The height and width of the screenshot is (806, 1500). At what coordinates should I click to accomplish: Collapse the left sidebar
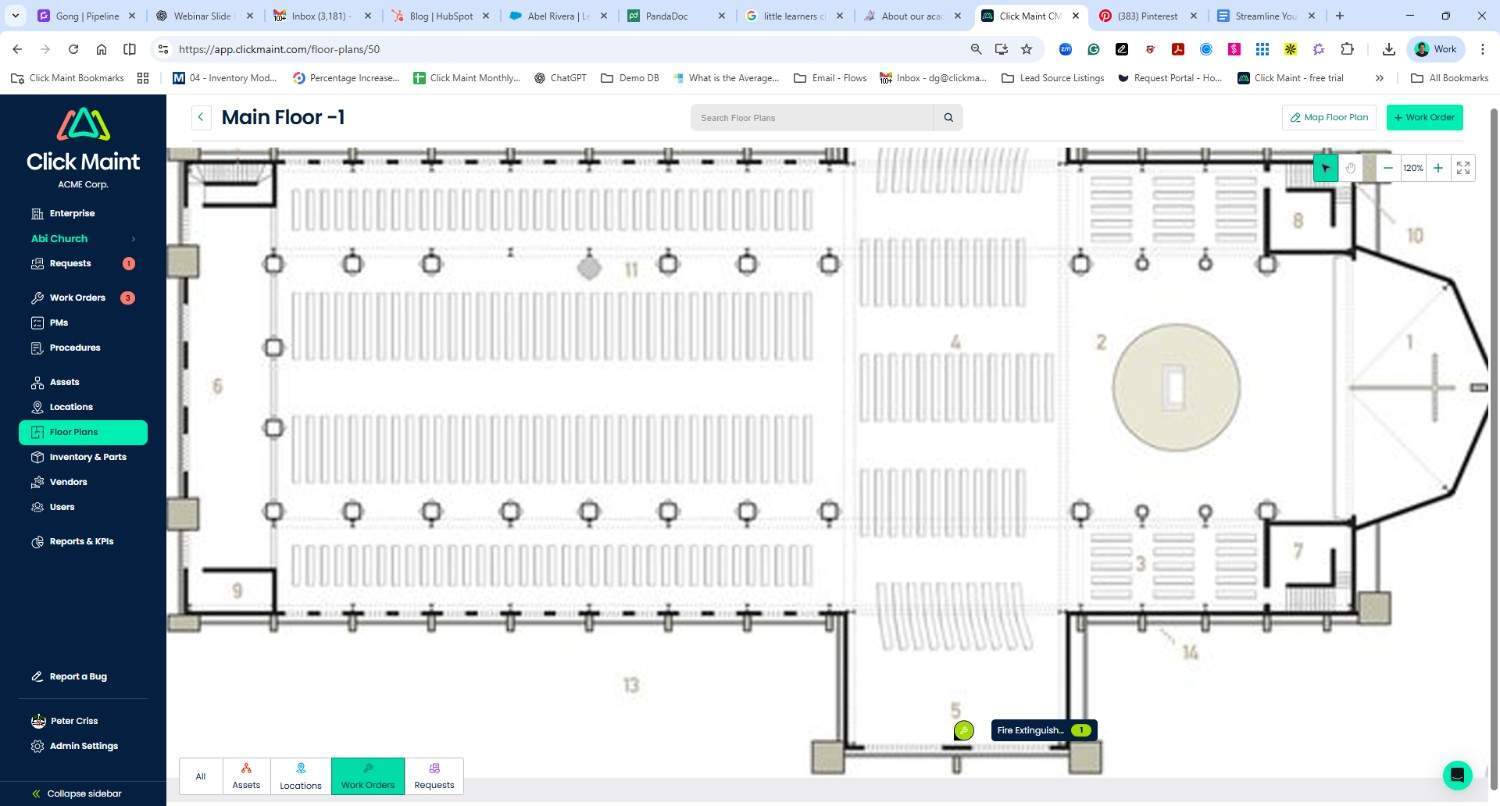click(76, 793)
